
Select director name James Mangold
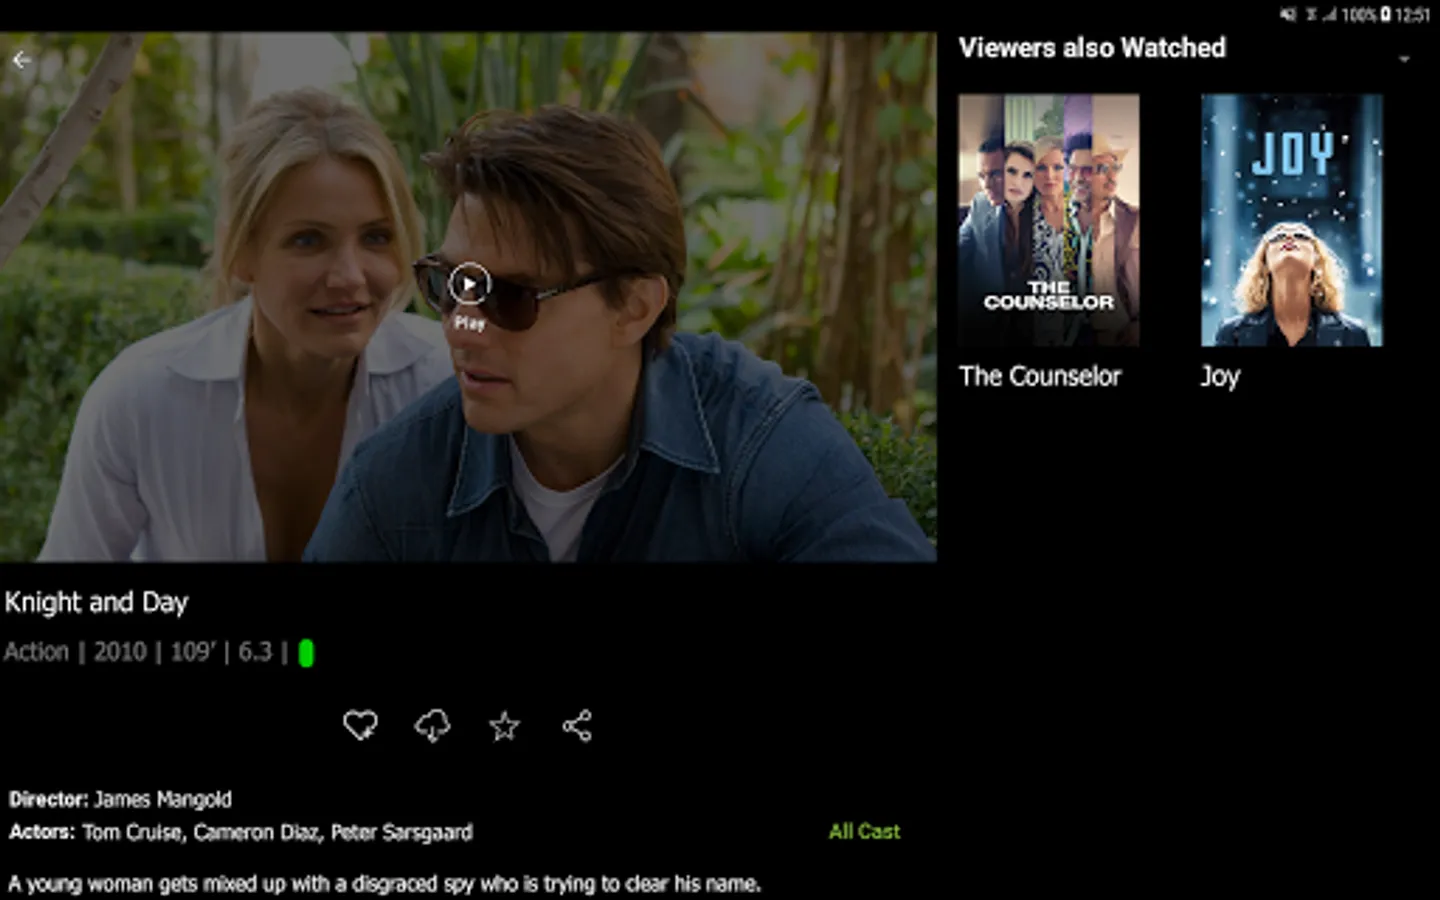(x=163, y=799)
